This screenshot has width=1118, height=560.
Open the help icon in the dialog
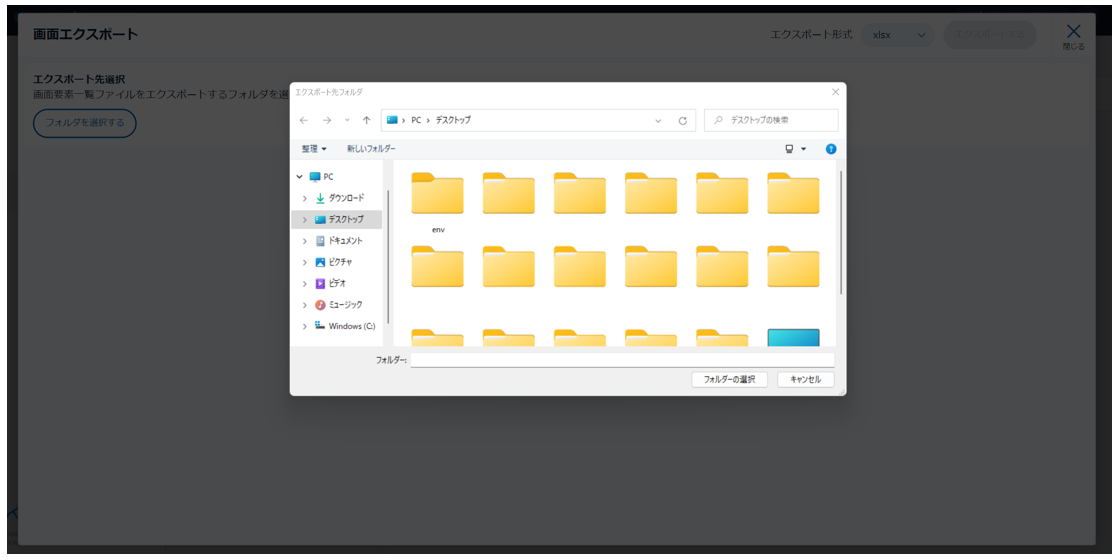[x=830, y=149]
